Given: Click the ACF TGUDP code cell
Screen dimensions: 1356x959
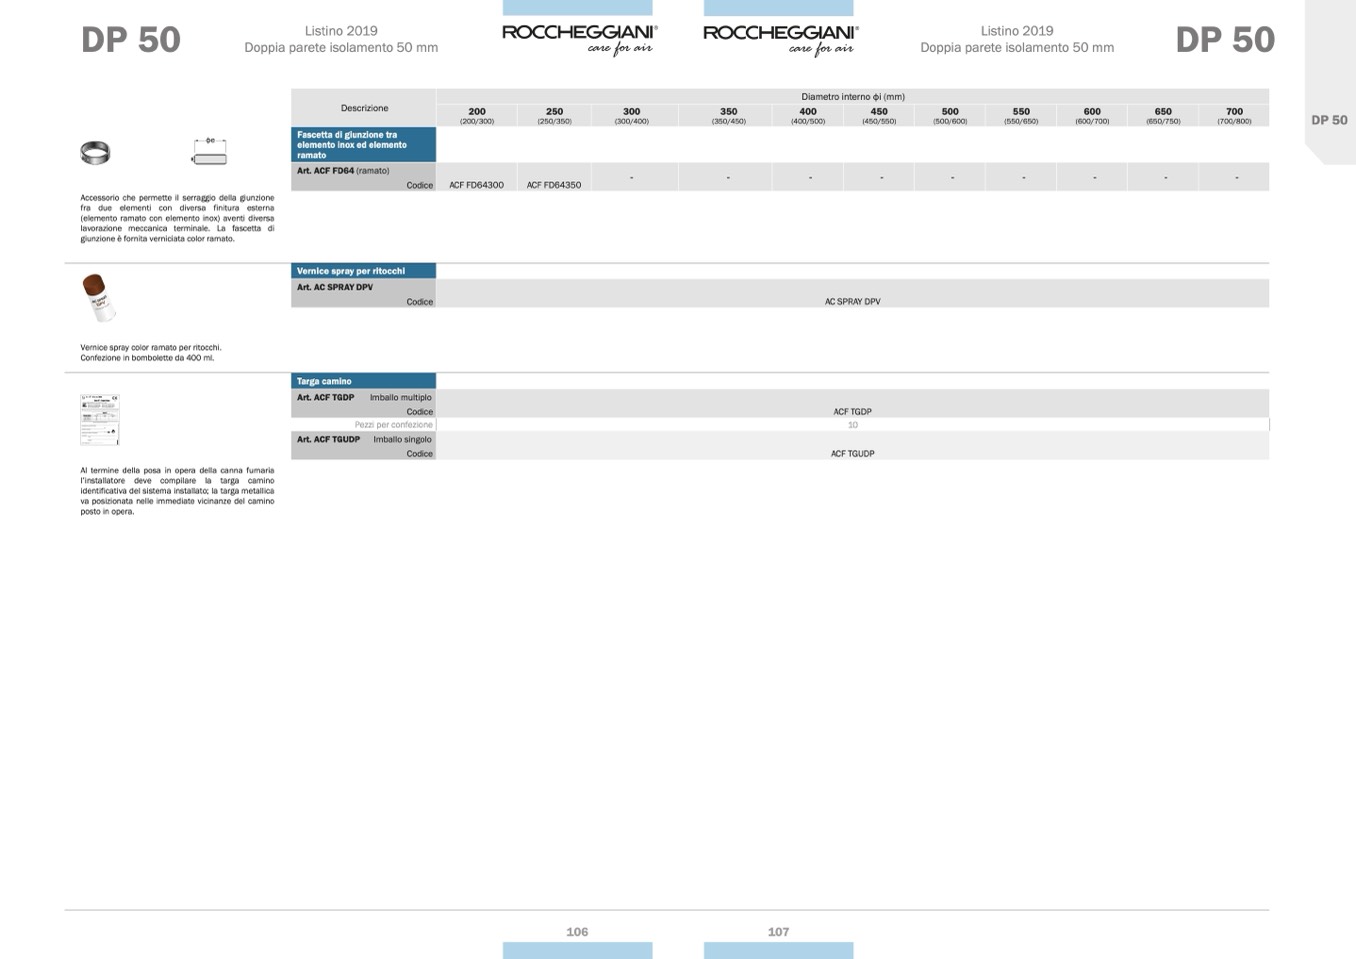Looking at the screenshot, I should (852, 453).
